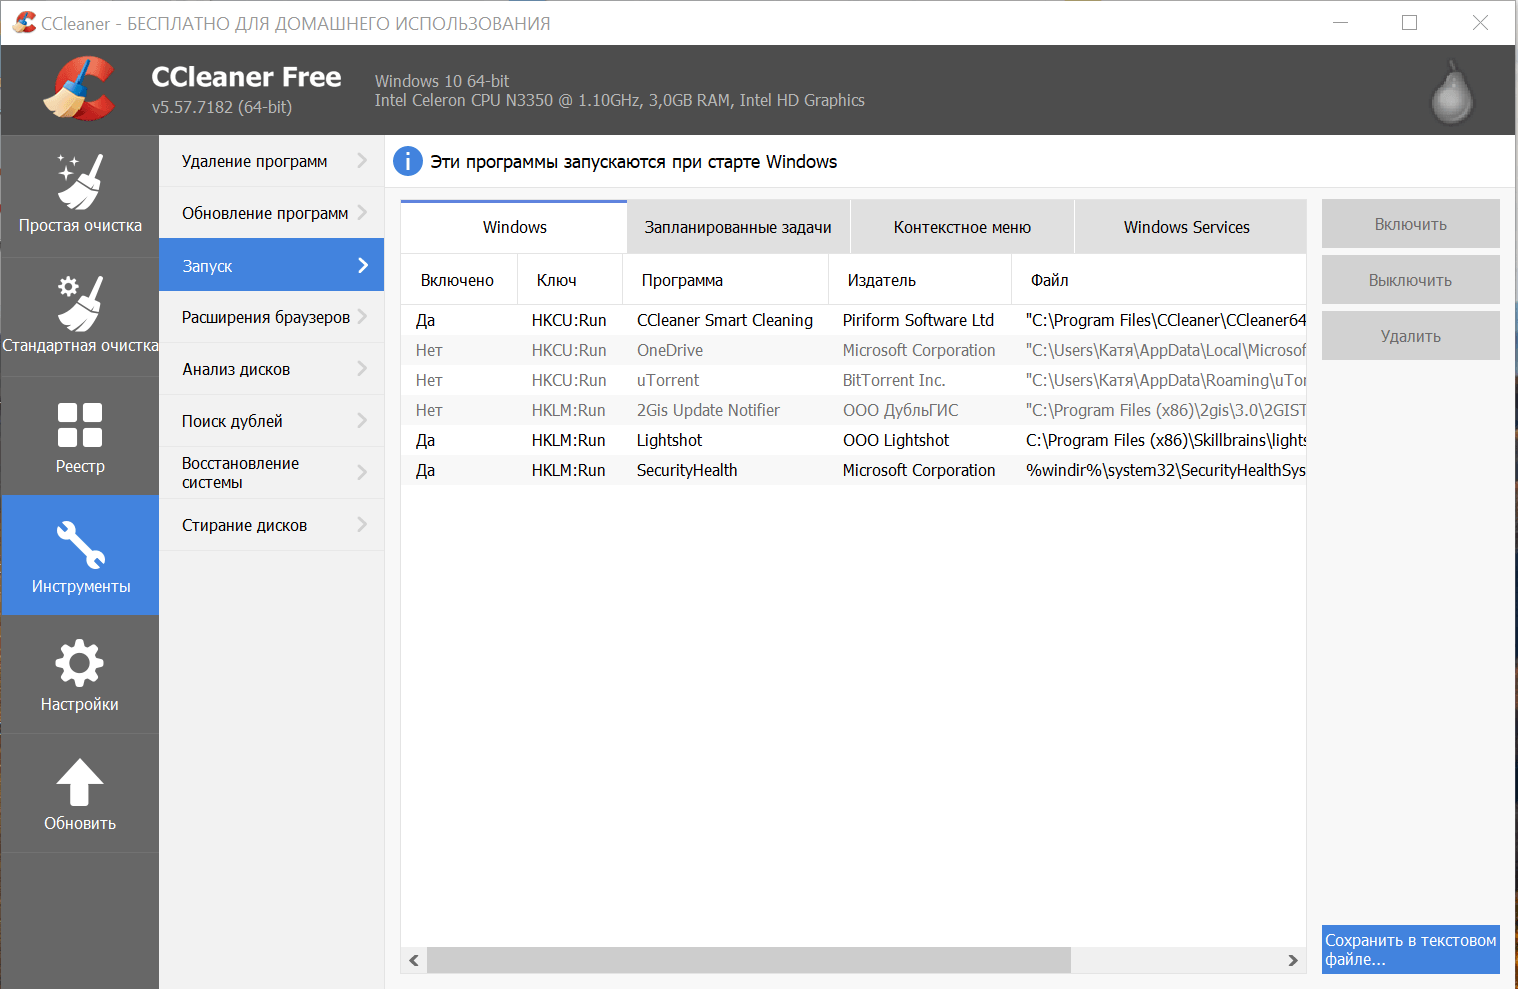Viewport: 1518px width, 989px height.
Task: Open Обновление программ menu item
Action: pyautogui.click(x=271, y=213)
